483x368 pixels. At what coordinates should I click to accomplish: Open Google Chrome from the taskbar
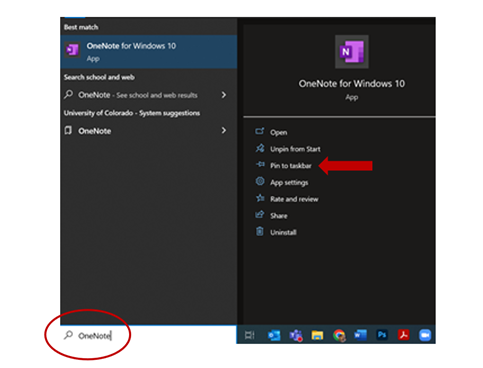339,335
